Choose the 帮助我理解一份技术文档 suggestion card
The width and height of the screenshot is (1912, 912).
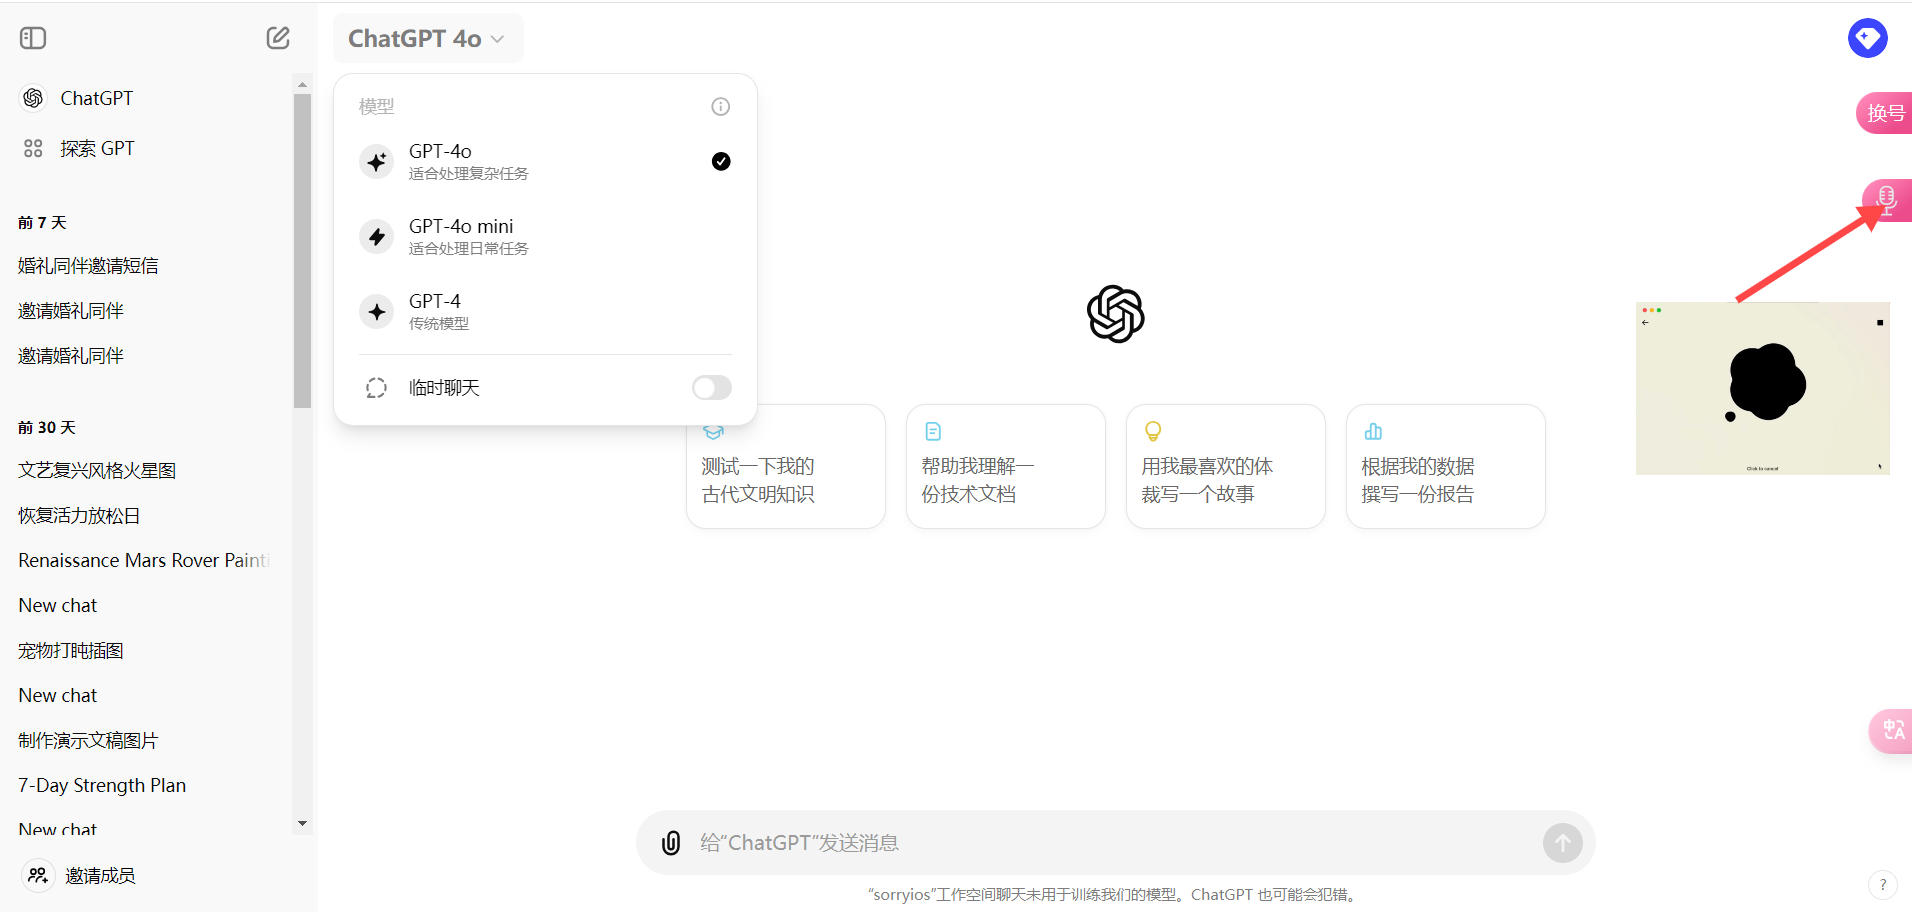tap(1006, 466)
